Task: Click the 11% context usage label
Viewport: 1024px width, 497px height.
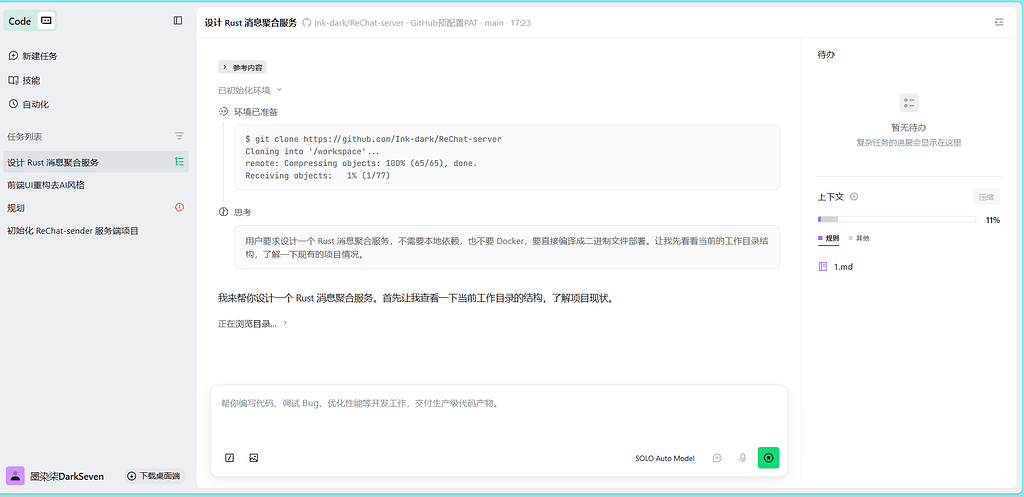Action: click(x=993, y=220)
